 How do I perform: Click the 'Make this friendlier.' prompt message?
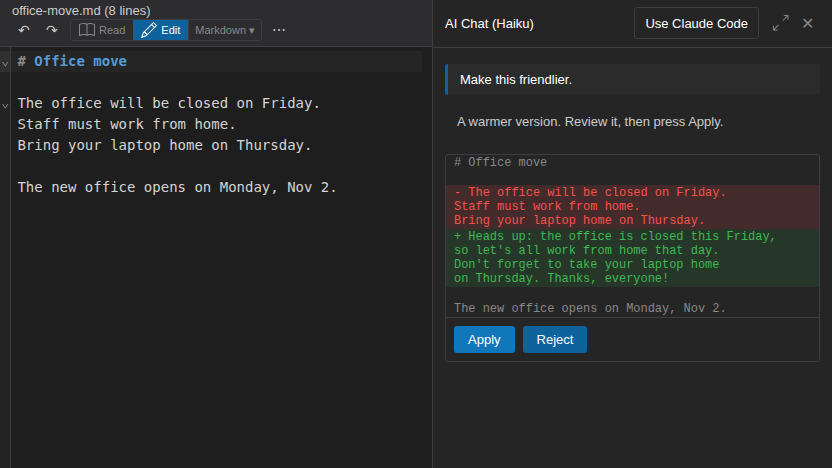tap(632, 80)
